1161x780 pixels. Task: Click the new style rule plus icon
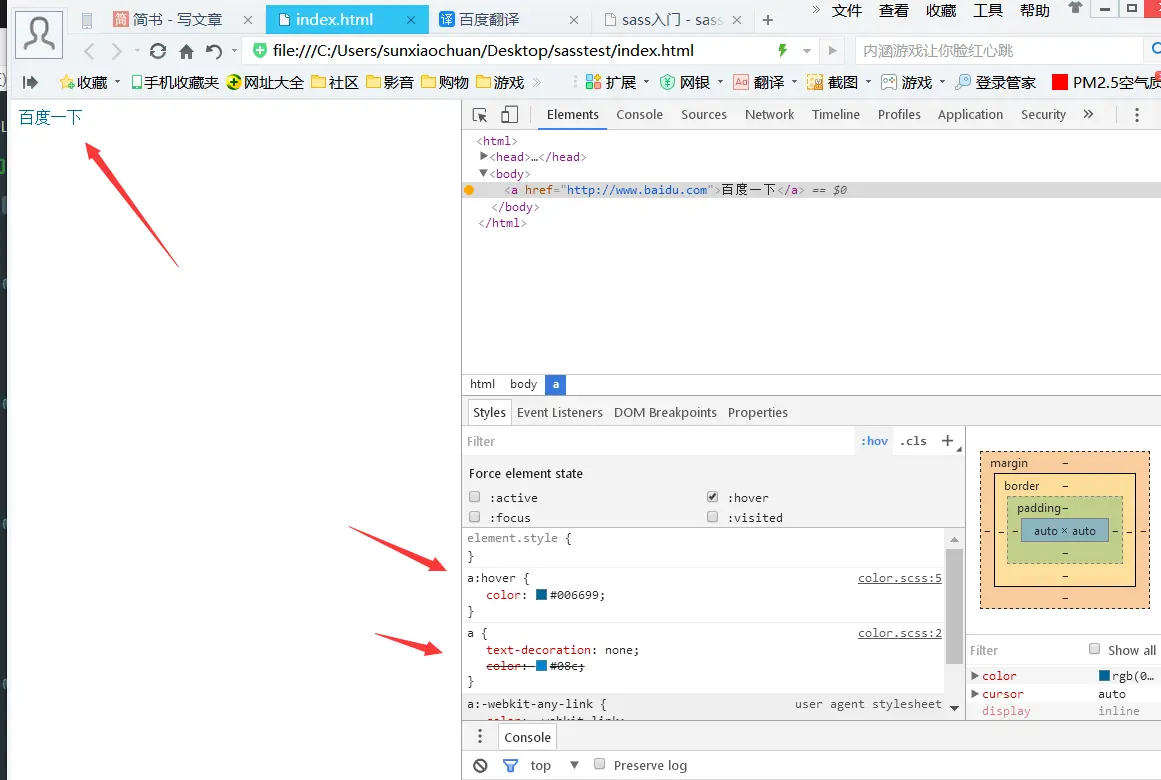coord(947,441)
